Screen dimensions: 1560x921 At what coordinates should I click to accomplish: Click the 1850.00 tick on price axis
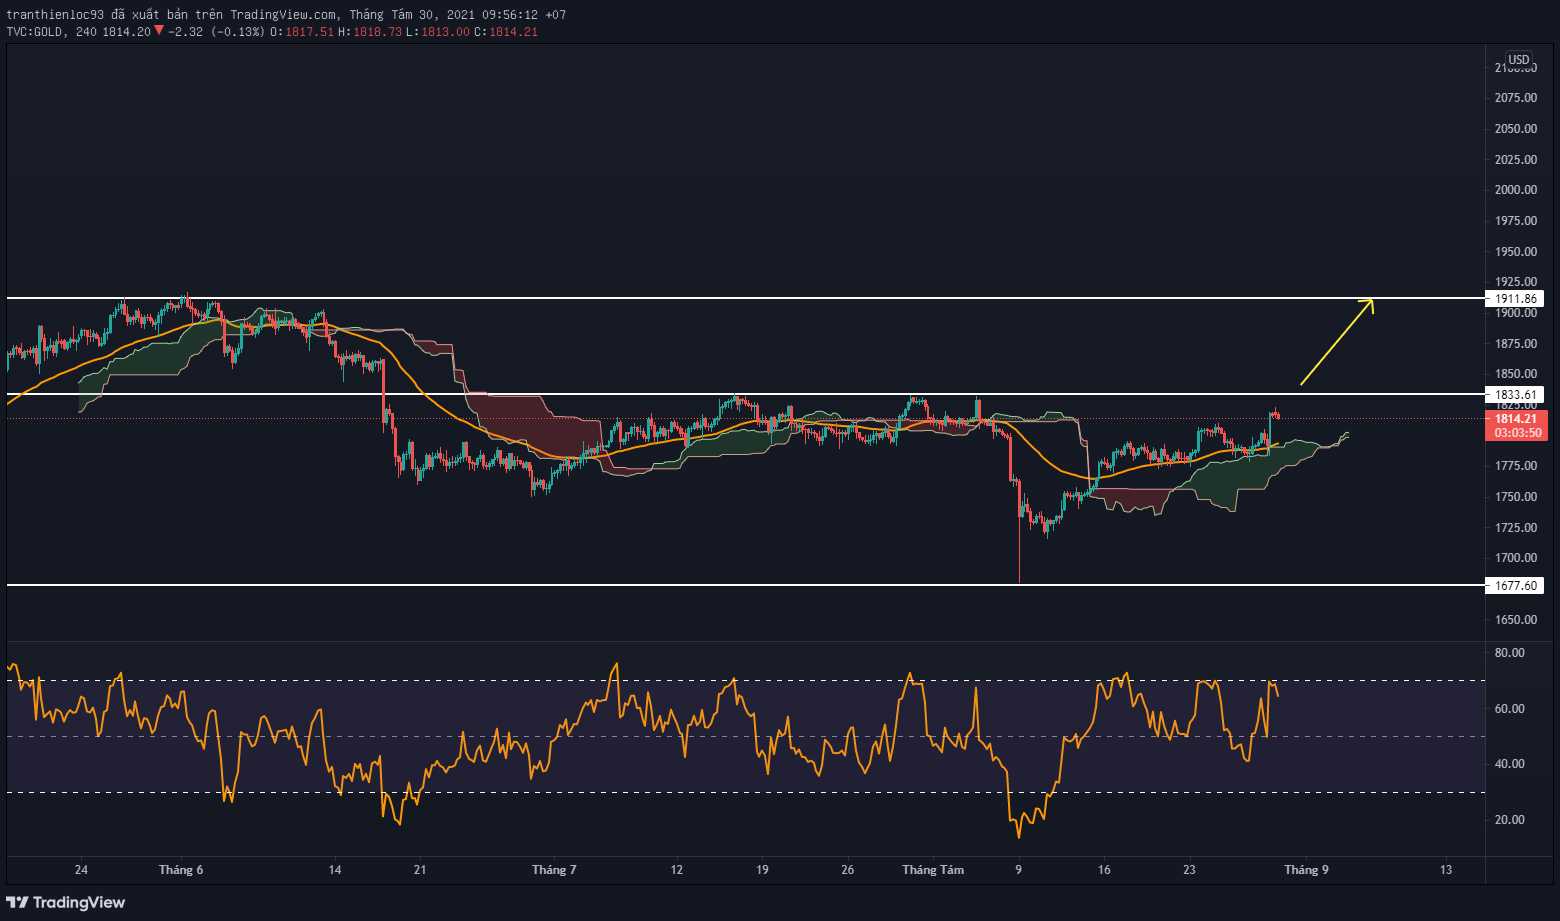(1516, 374)
